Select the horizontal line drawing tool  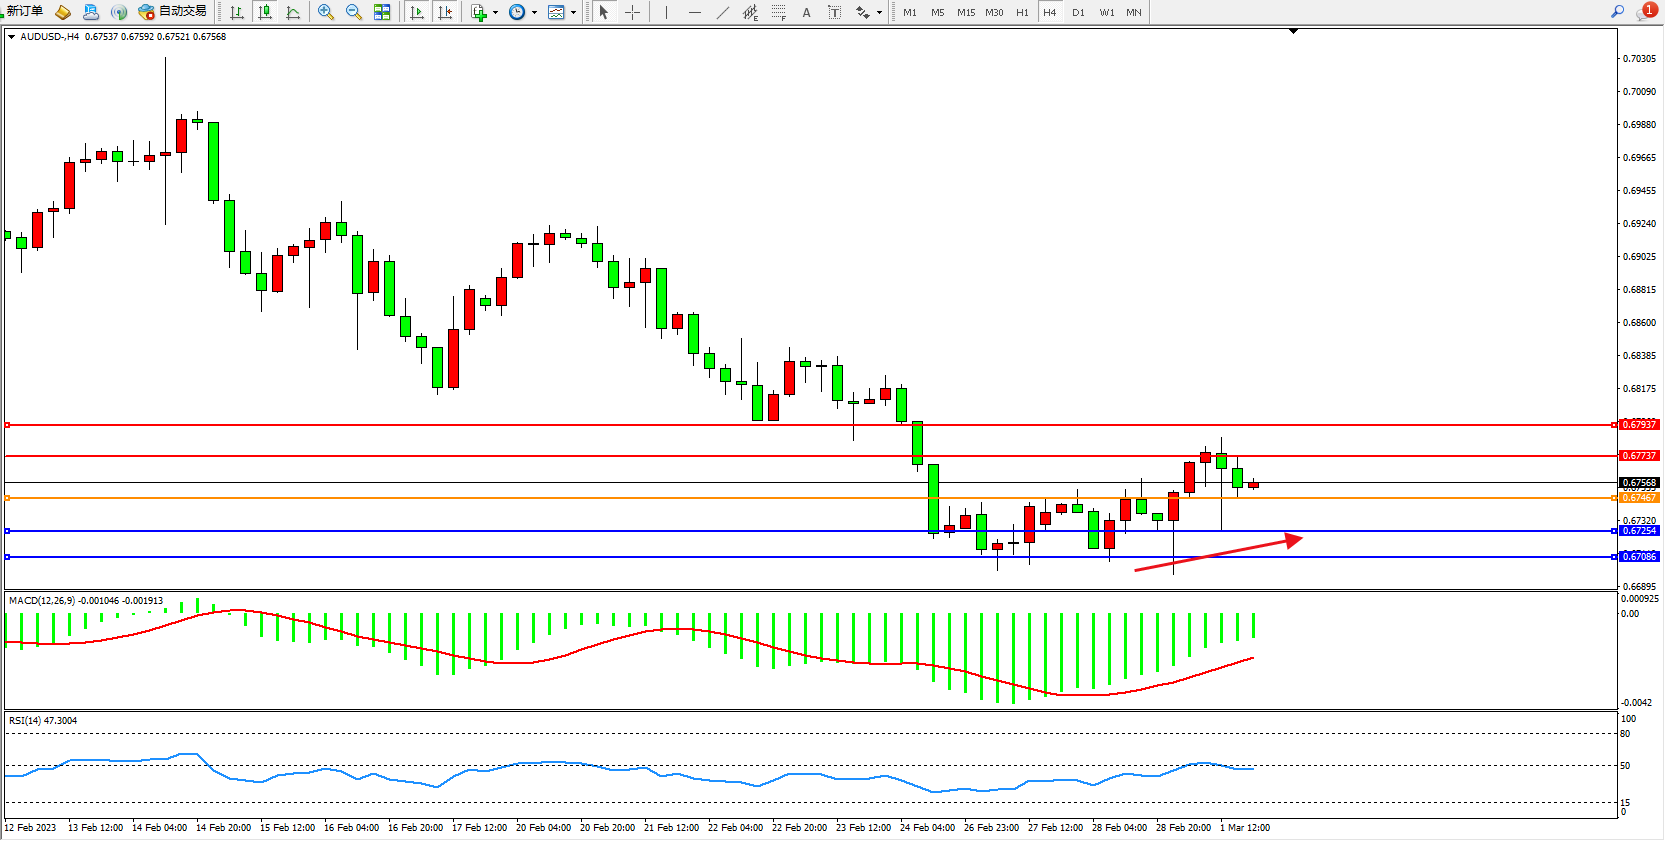click(694, 12)
